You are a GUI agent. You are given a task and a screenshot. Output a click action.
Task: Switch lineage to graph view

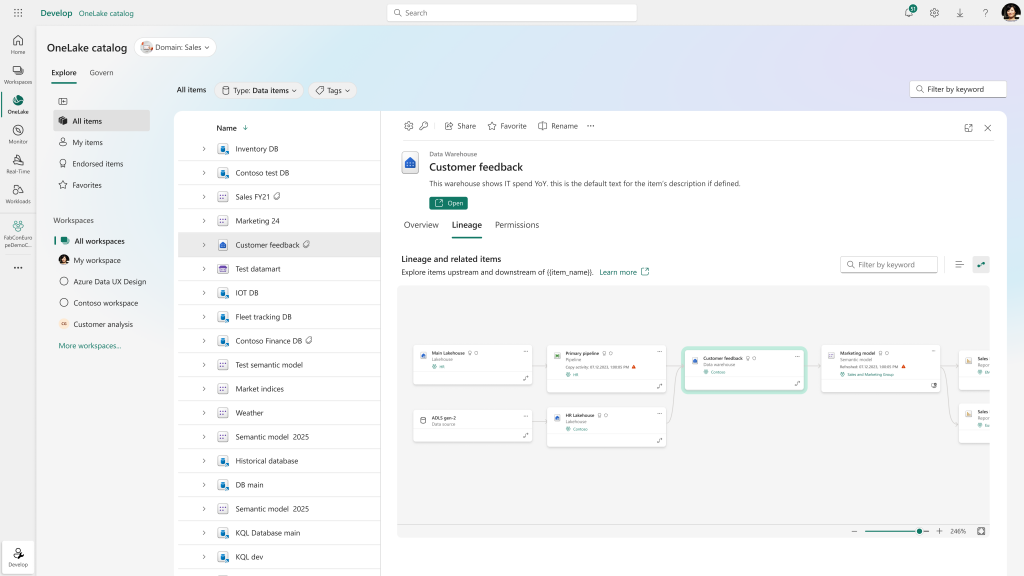(981, 265)
